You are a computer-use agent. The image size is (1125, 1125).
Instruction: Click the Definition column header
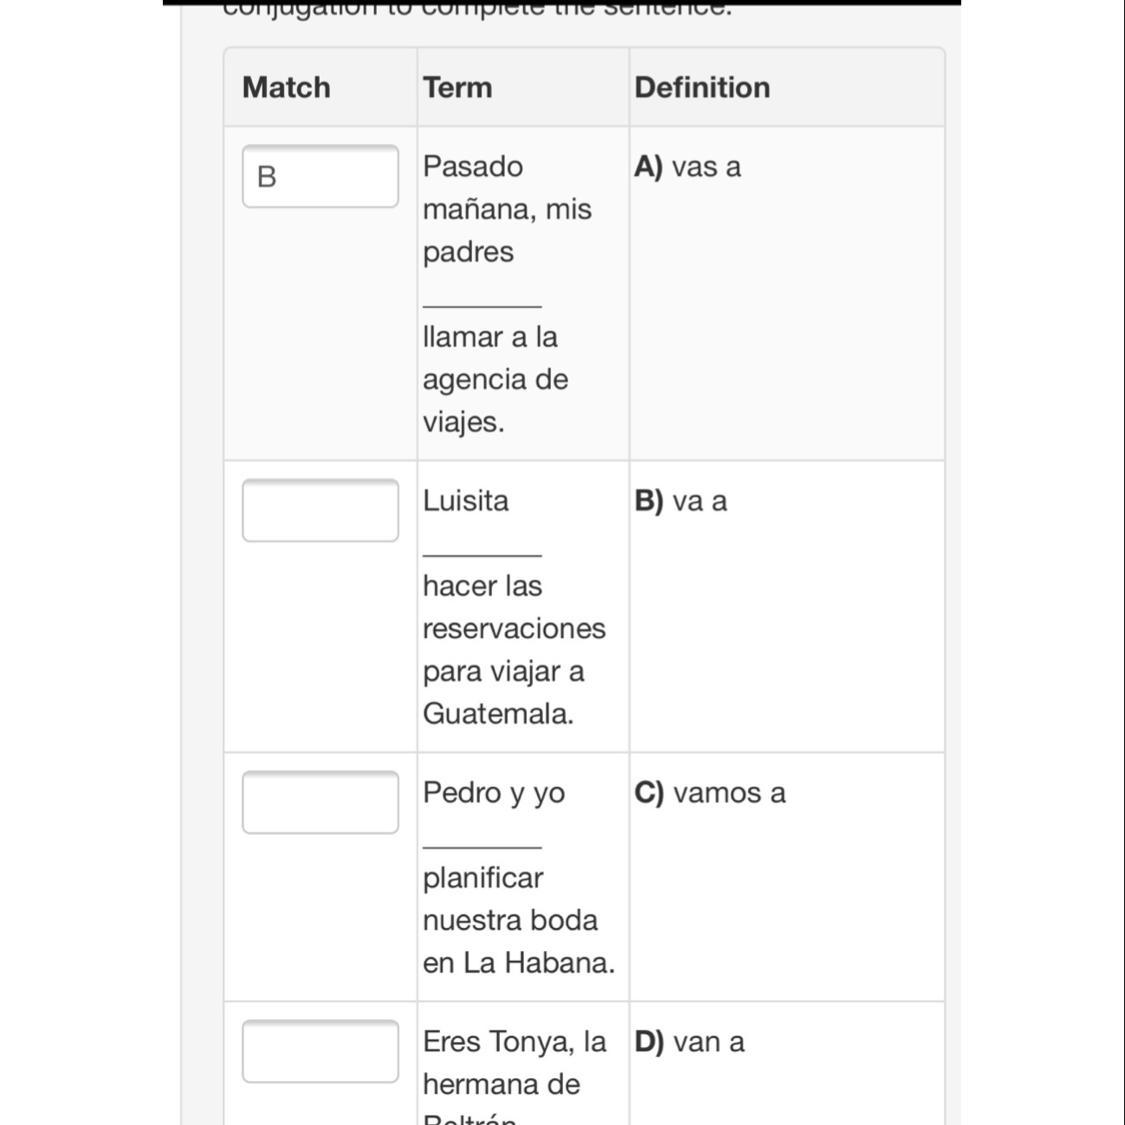click(x=702, y=87)
